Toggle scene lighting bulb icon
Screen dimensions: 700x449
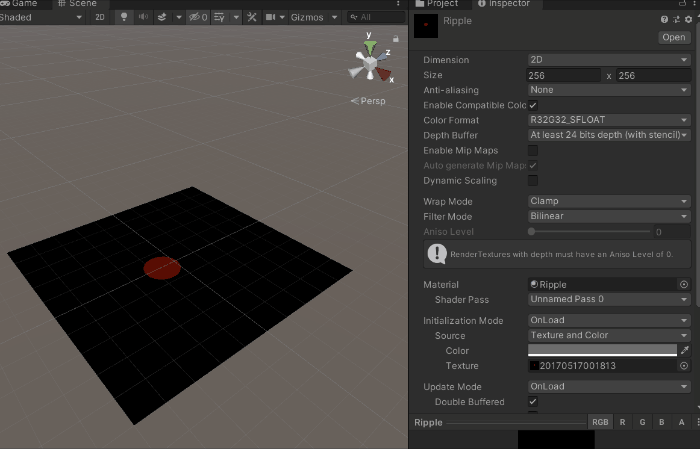click(124, 17)
